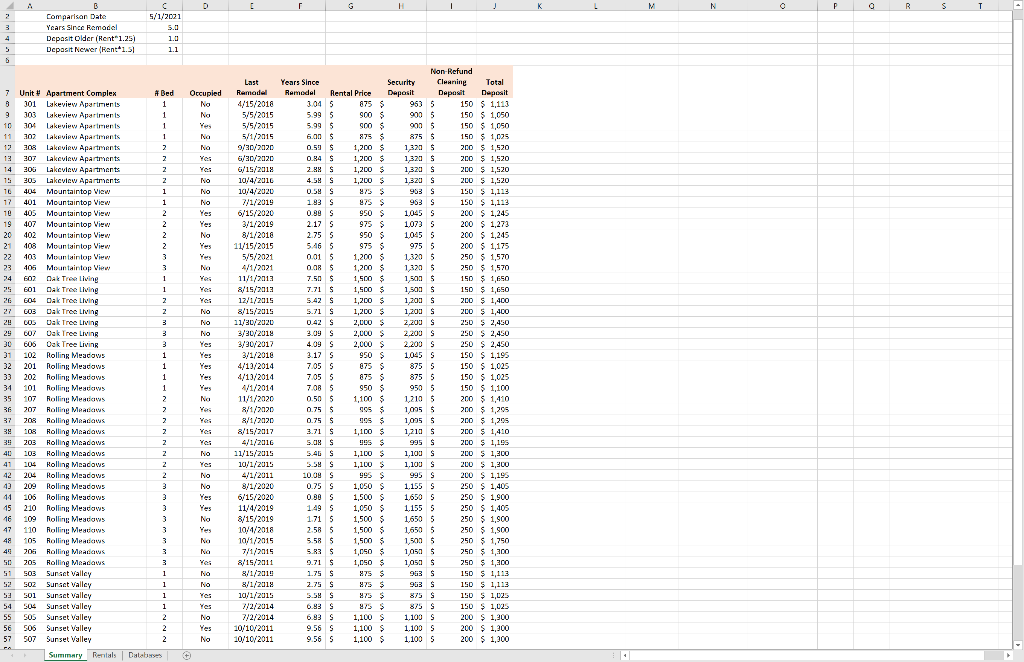Select the 'Deposit Newer (Rent*1.5)' cell

coord(95,50)
